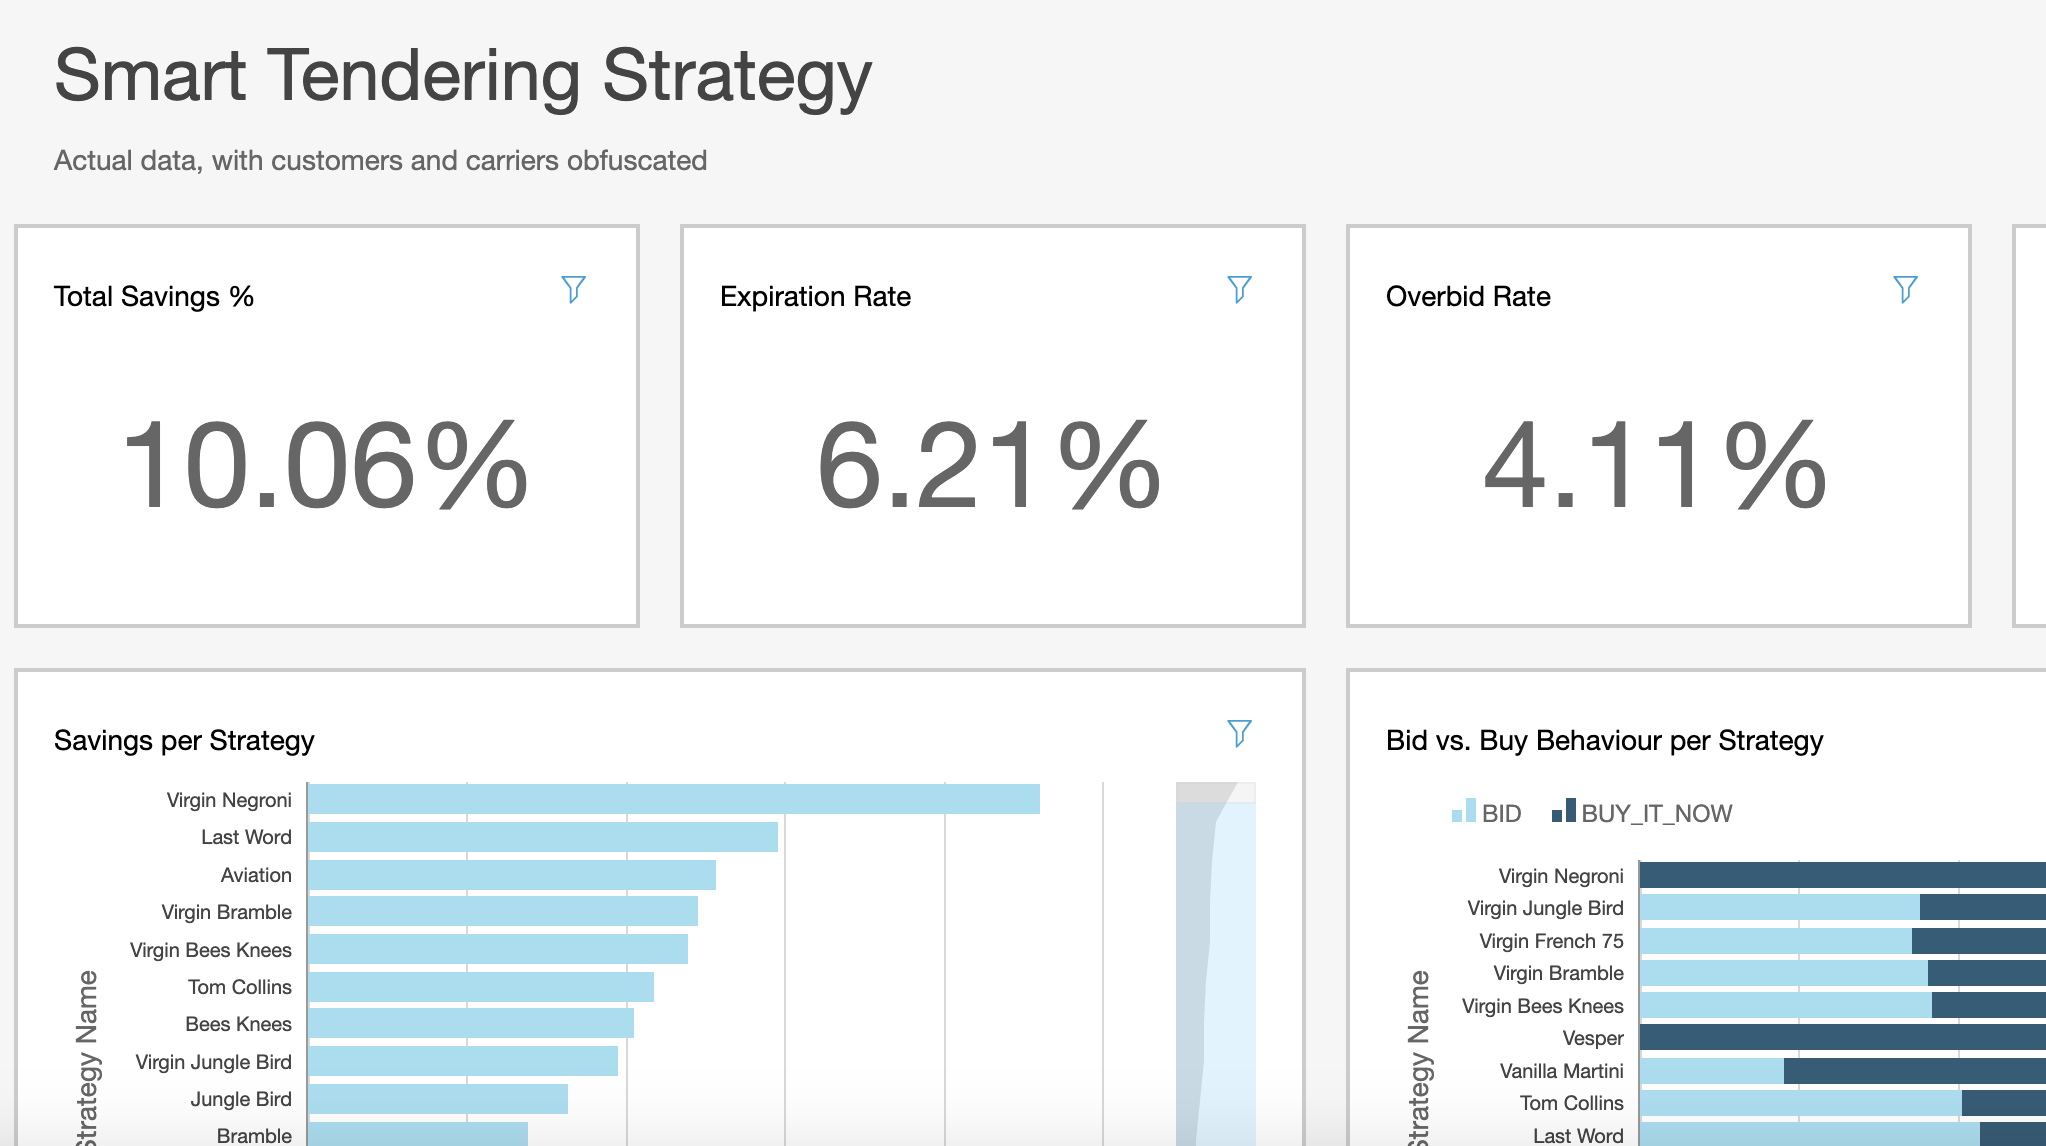2046x1146 pixels.
Task: Click the Last Word label in Savings chart
Action: coord(246,837)
